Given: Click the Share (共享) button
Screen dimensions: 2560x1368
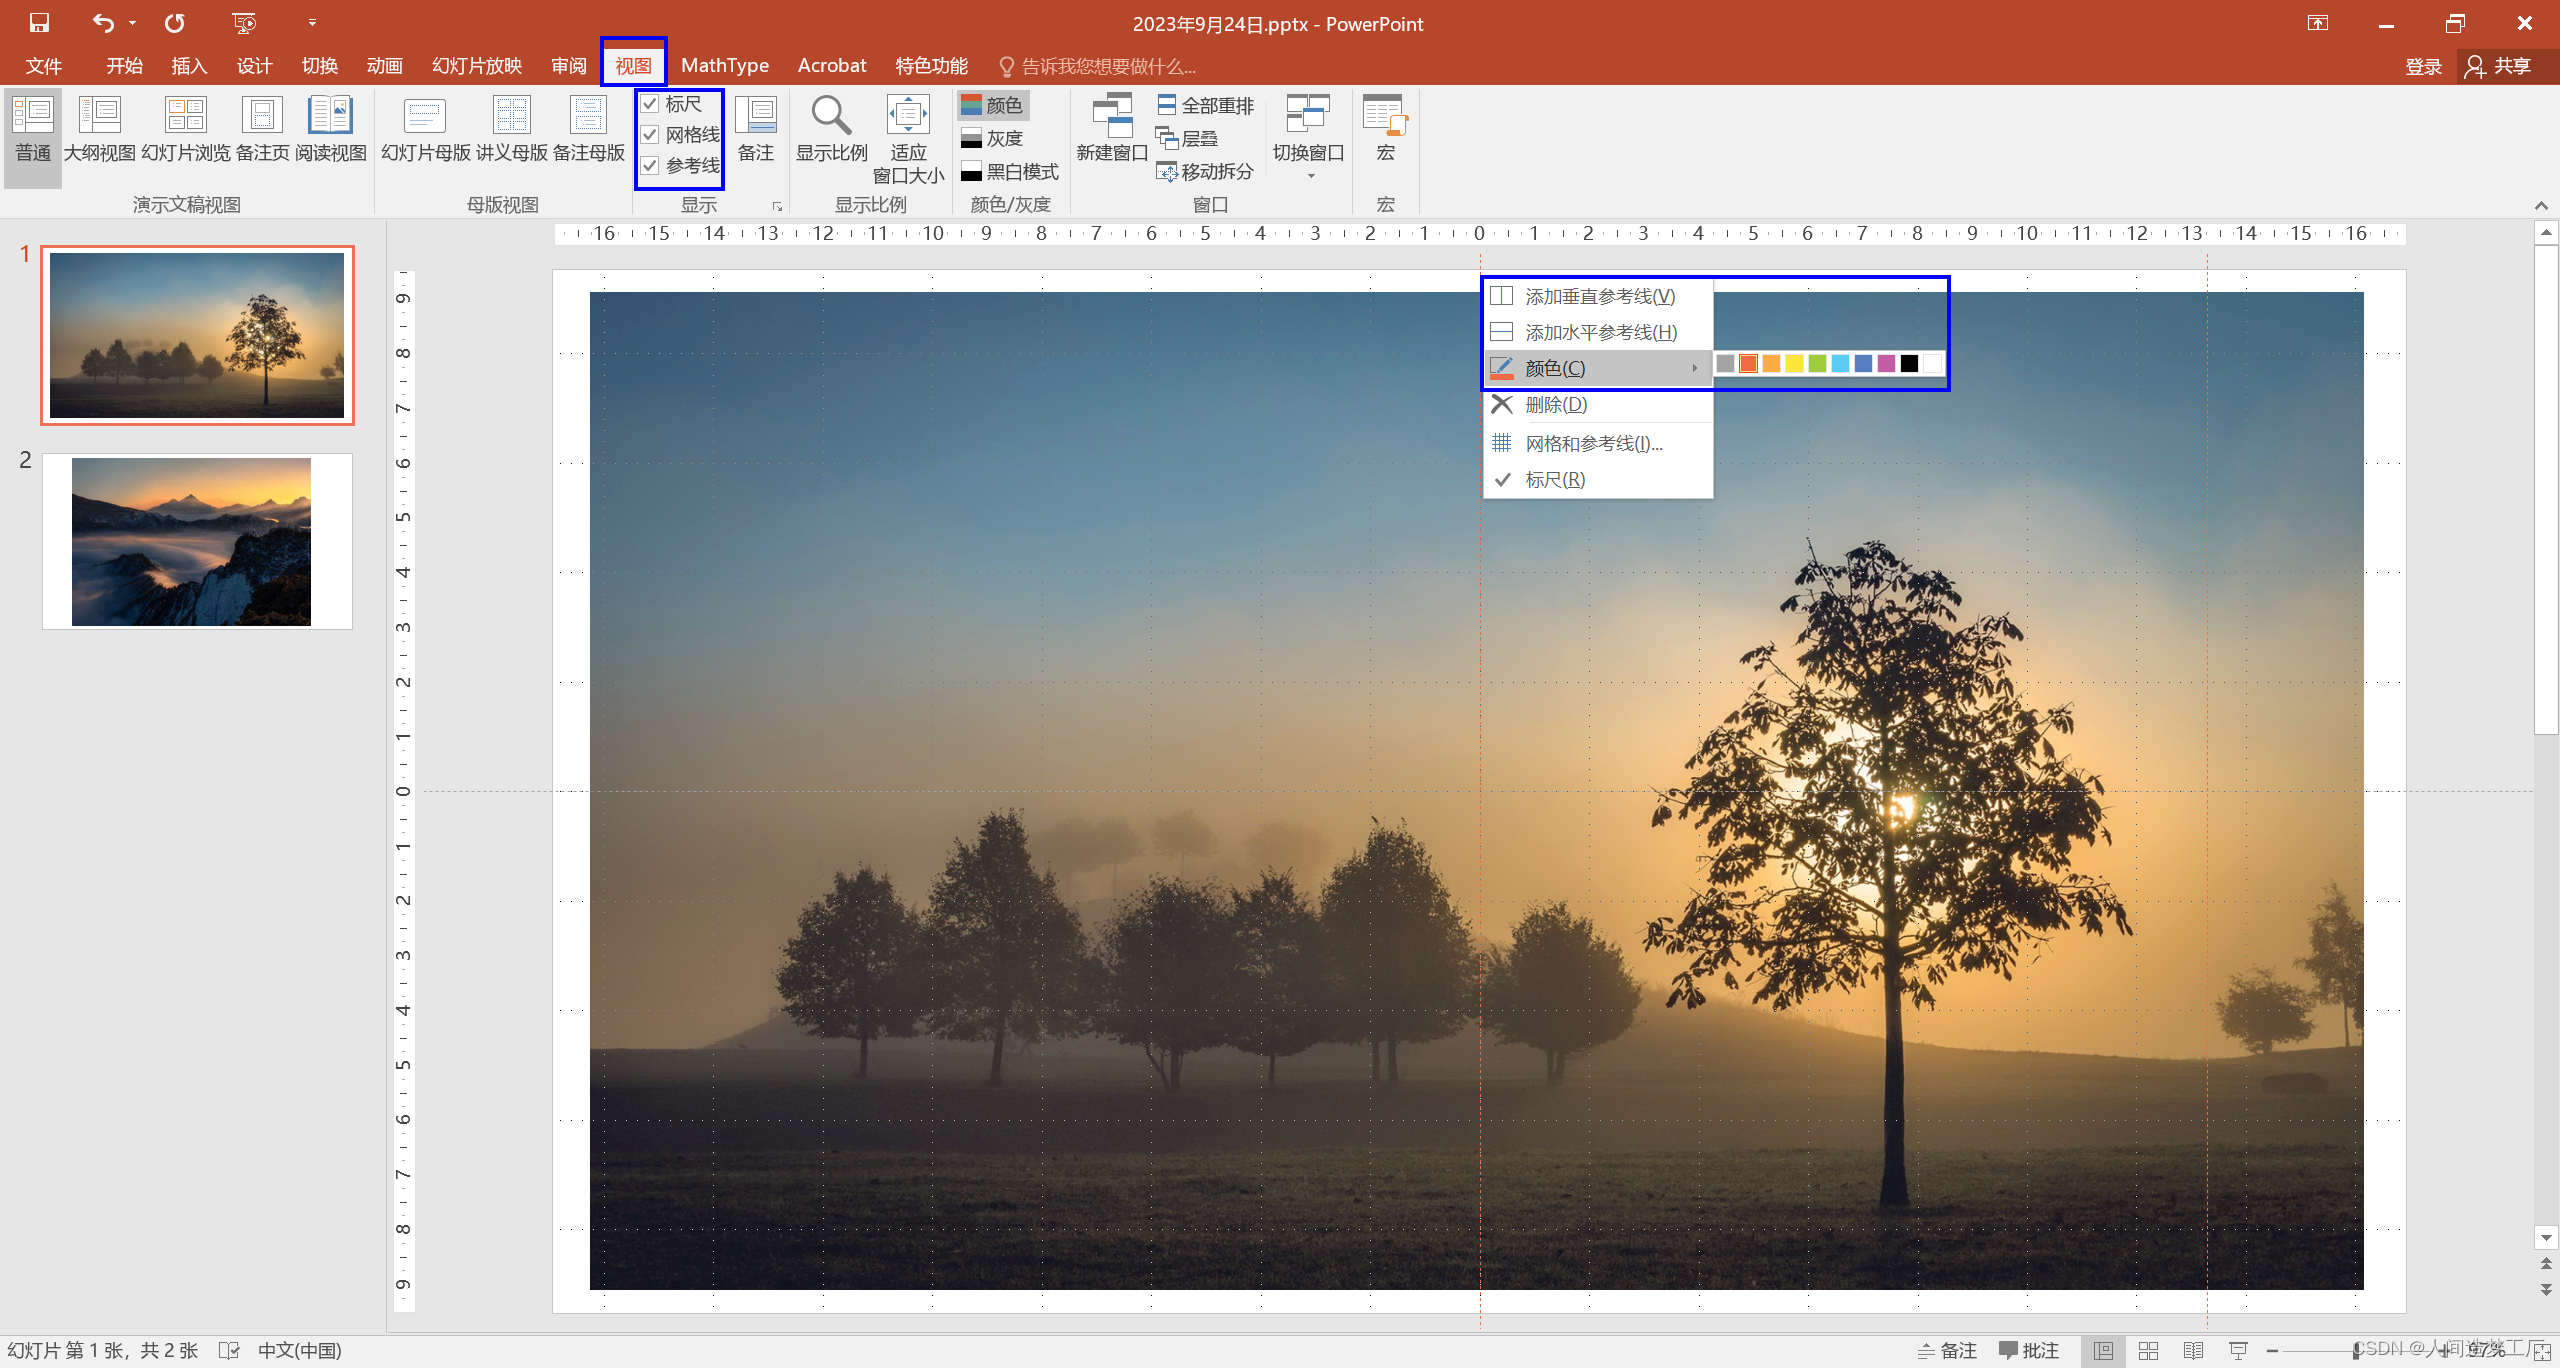Looking at the screenshot, I should point(2500,66).
